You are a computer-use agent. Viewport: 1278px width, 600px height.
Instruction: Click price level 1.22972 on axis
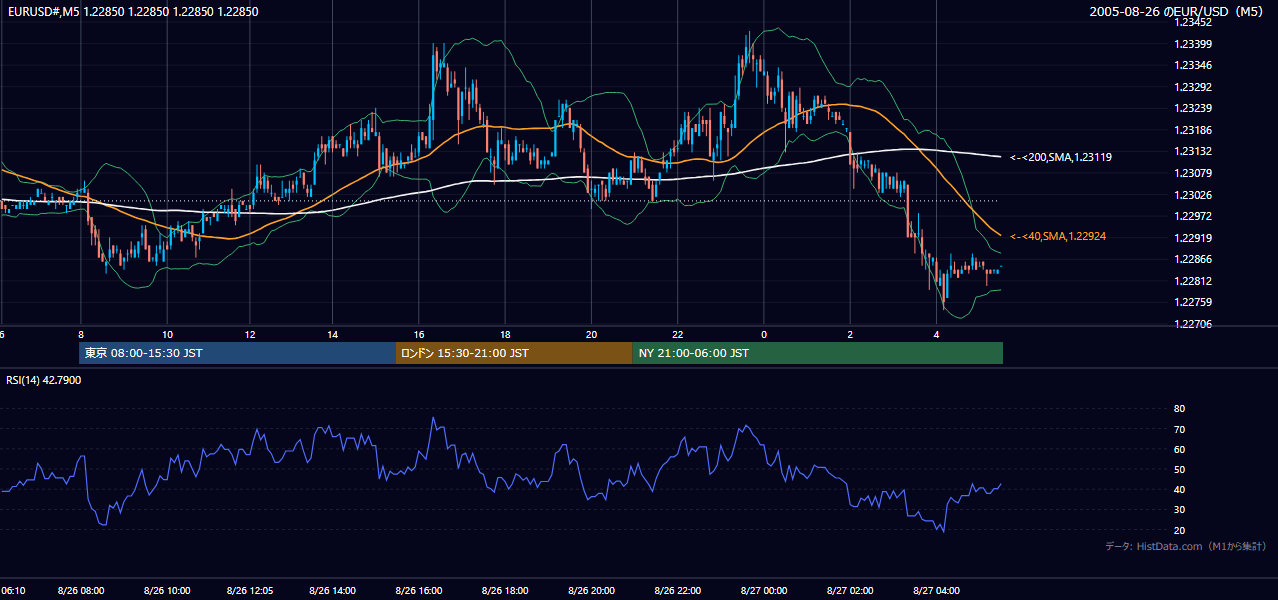(x=1191, y=216)
